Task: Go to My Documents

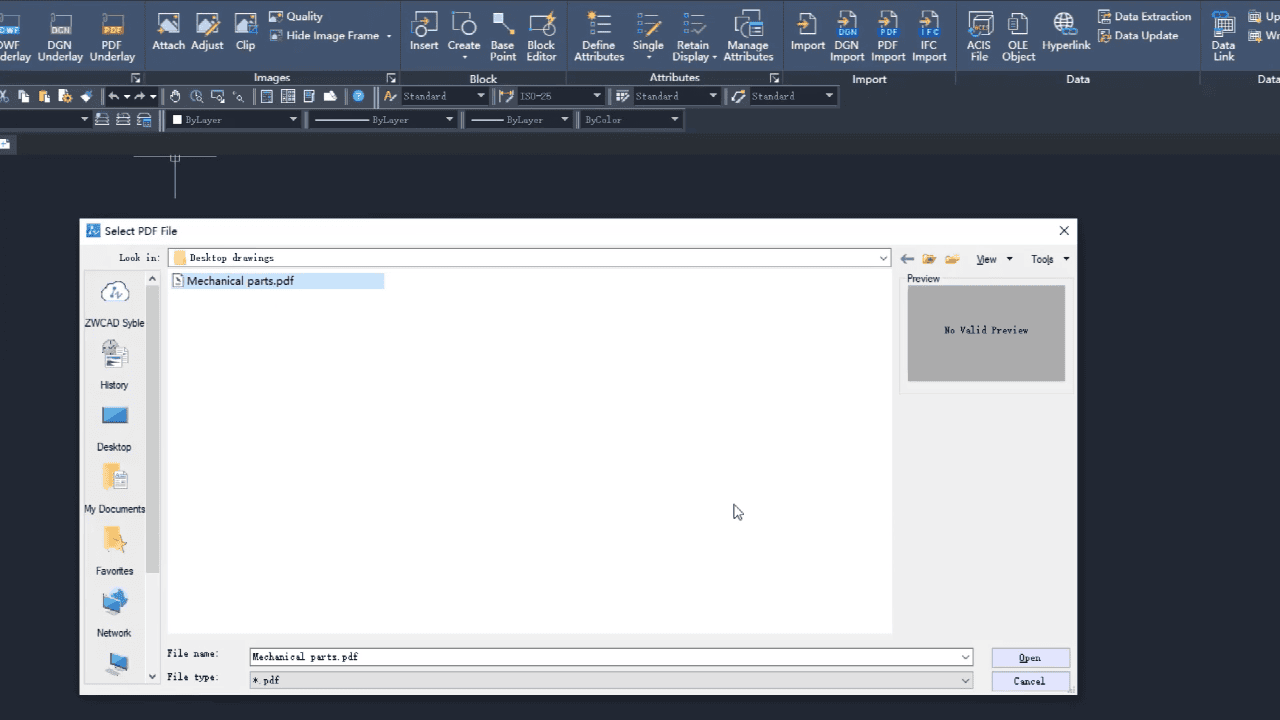Action: [x=114, y=490]
